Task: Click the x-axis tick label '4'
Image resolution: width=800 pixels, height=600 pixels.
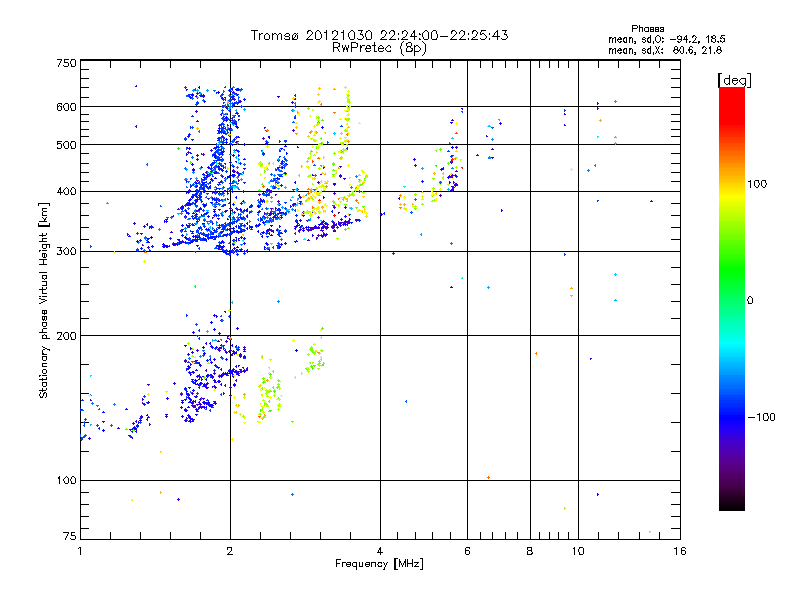Action: (380, 551)
